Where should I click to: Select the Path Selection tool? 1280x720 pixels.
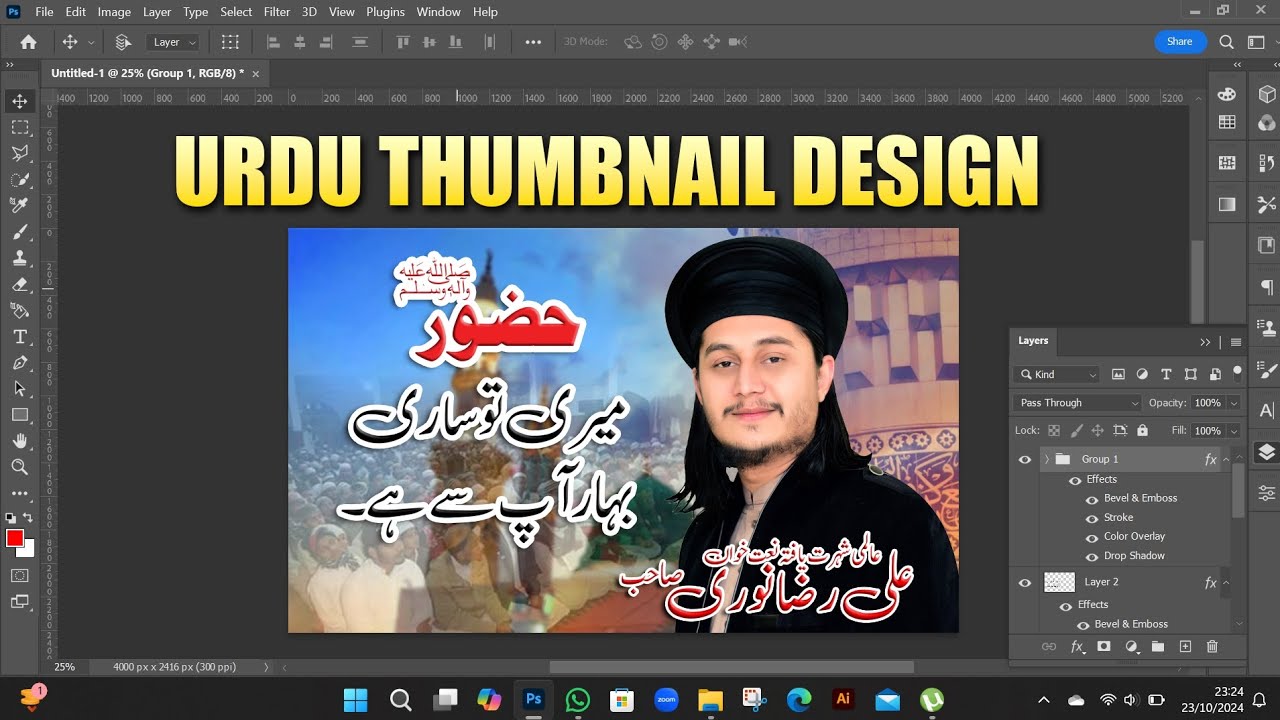point(19,388)
